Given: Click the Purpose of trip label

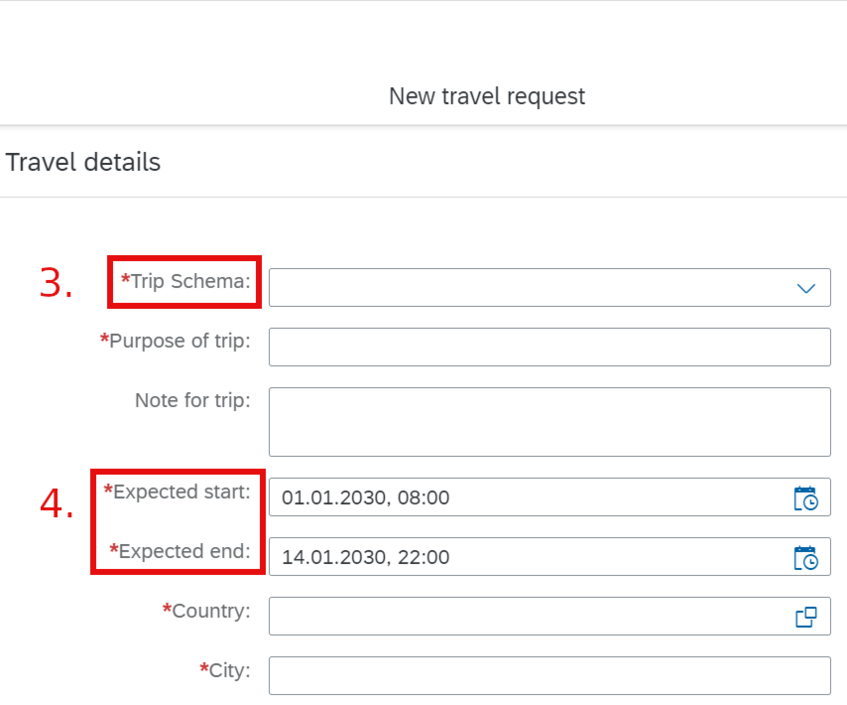Looking at the screenshot, I should coord(175,341).
